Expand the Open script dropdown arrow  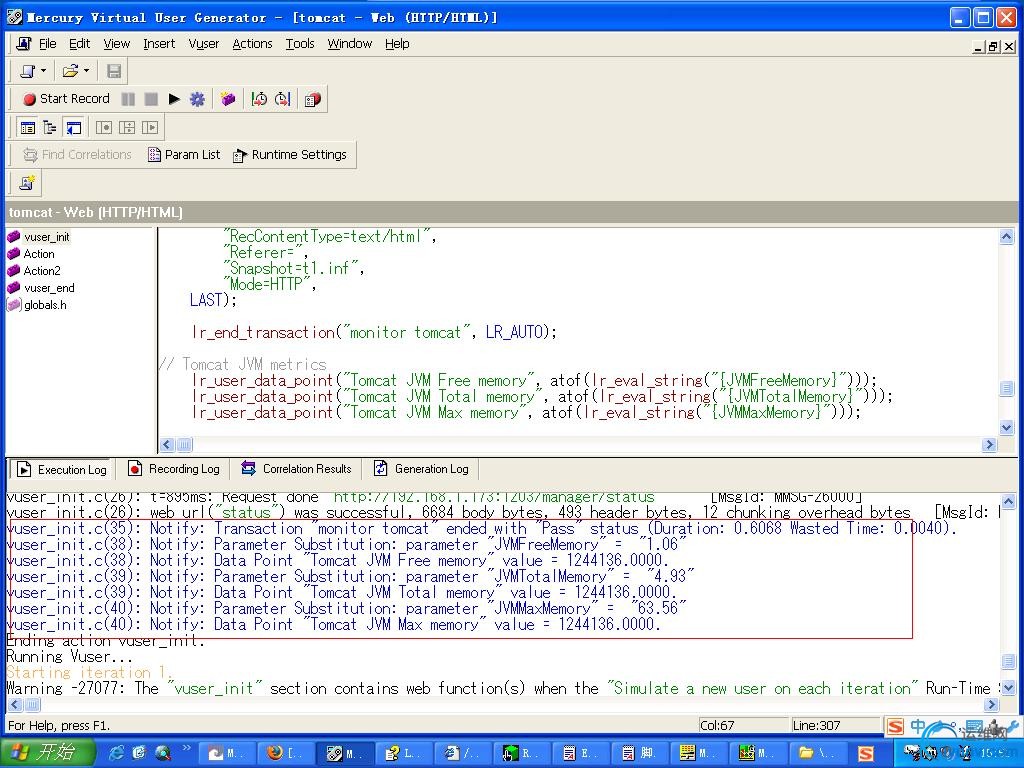point(86,71)
